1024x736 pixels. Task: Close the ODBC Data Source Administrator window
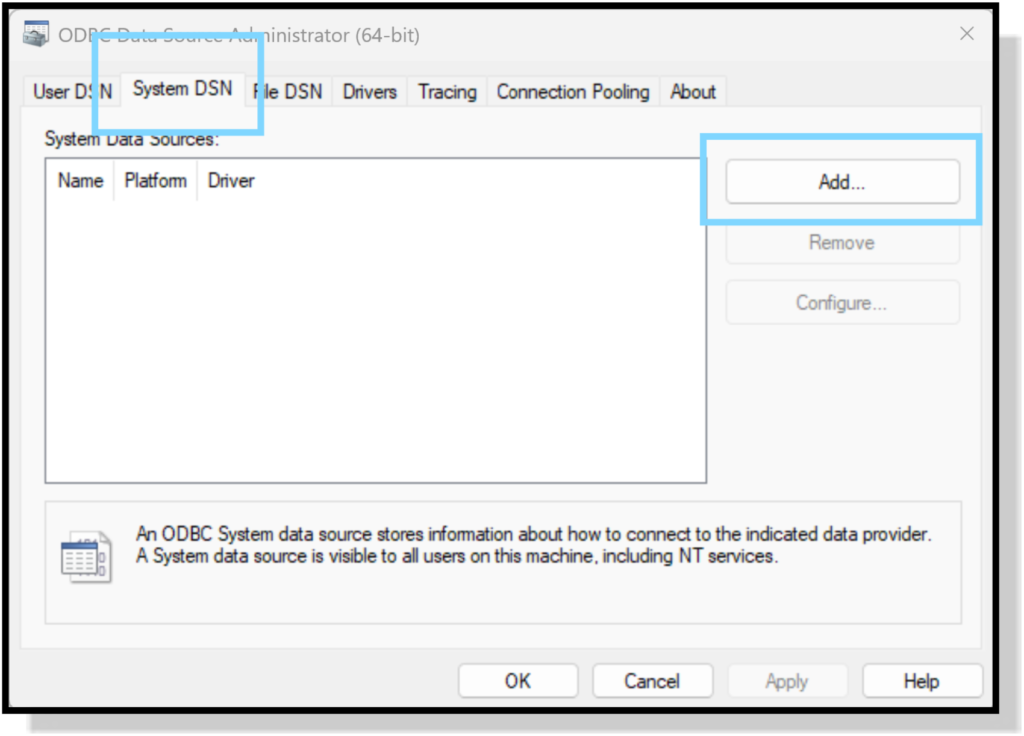[x=966, y=34]
